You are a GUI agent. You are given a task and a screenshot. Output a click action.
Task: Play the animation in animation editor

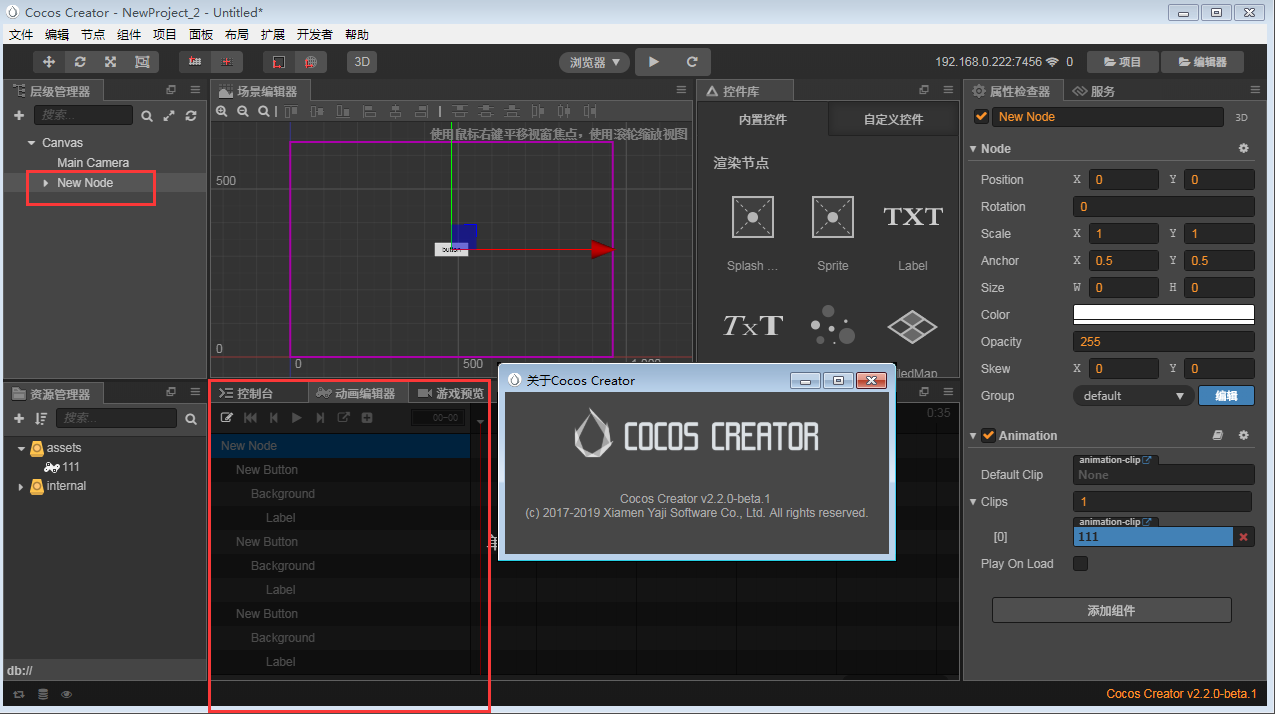(x=297, y=417)
